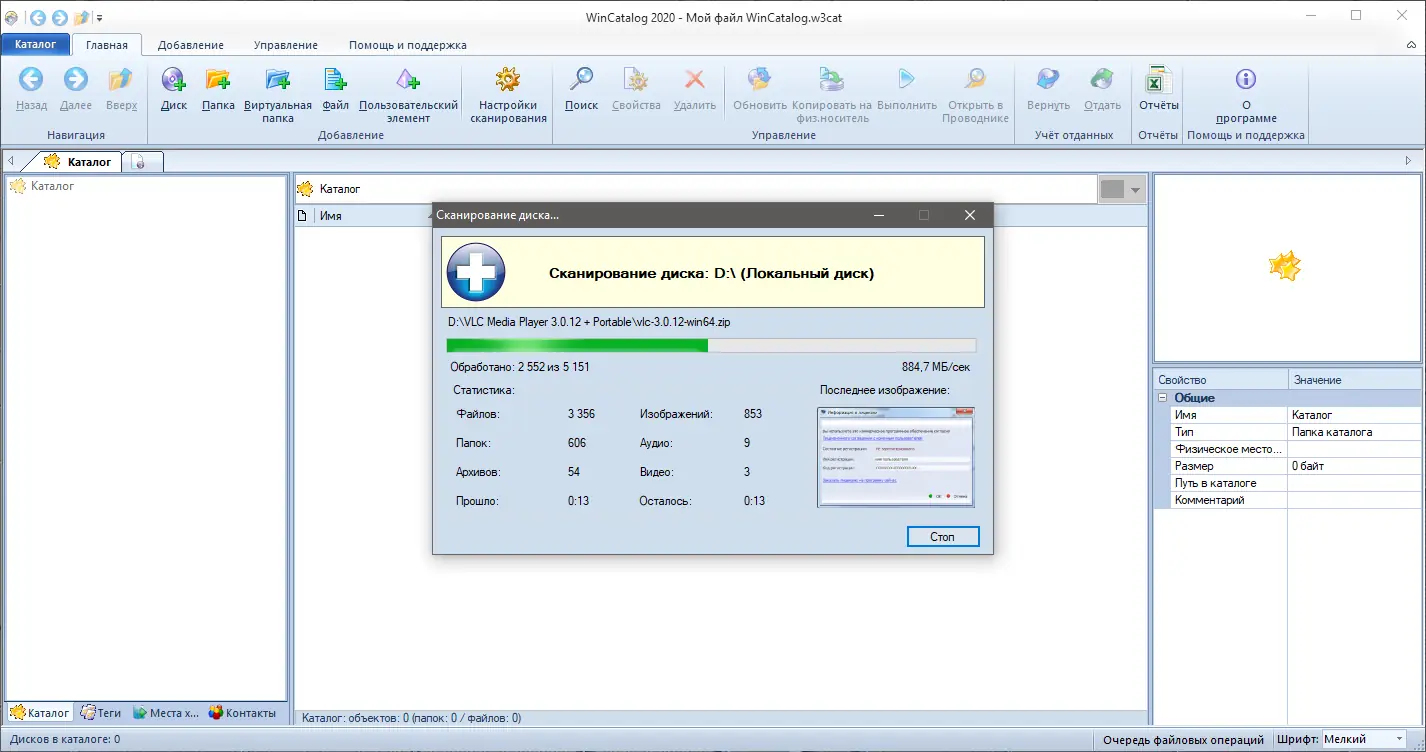Click Дисков в каталоге: 0 status text
Image resolution: width=1426 pixels, height=752 pixels.
click(64, 740)
